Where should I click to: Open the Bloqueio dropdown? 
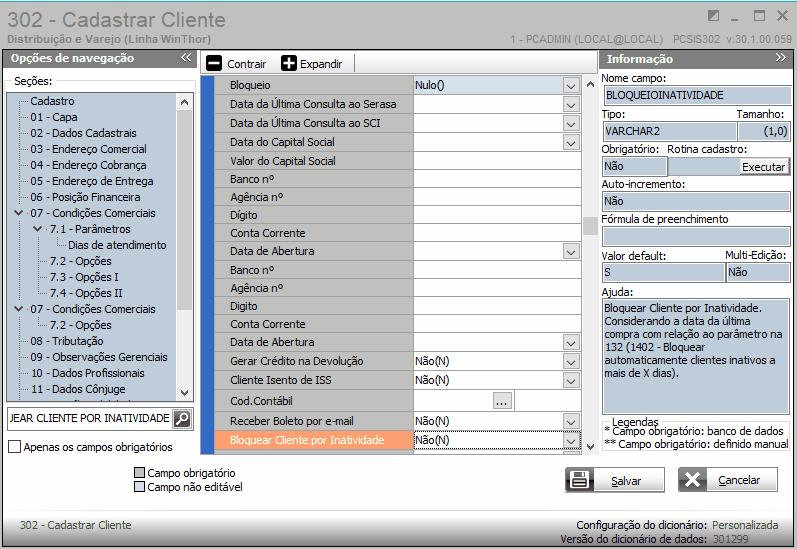click(x=571, y=85)
